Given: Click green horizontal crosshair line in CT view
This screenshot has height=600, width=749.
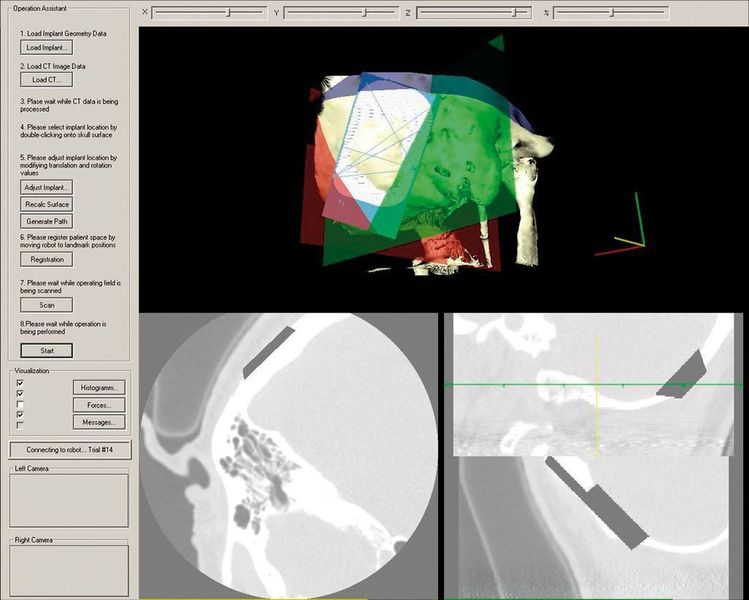Looking at the screenshot, I should (593, 385).
